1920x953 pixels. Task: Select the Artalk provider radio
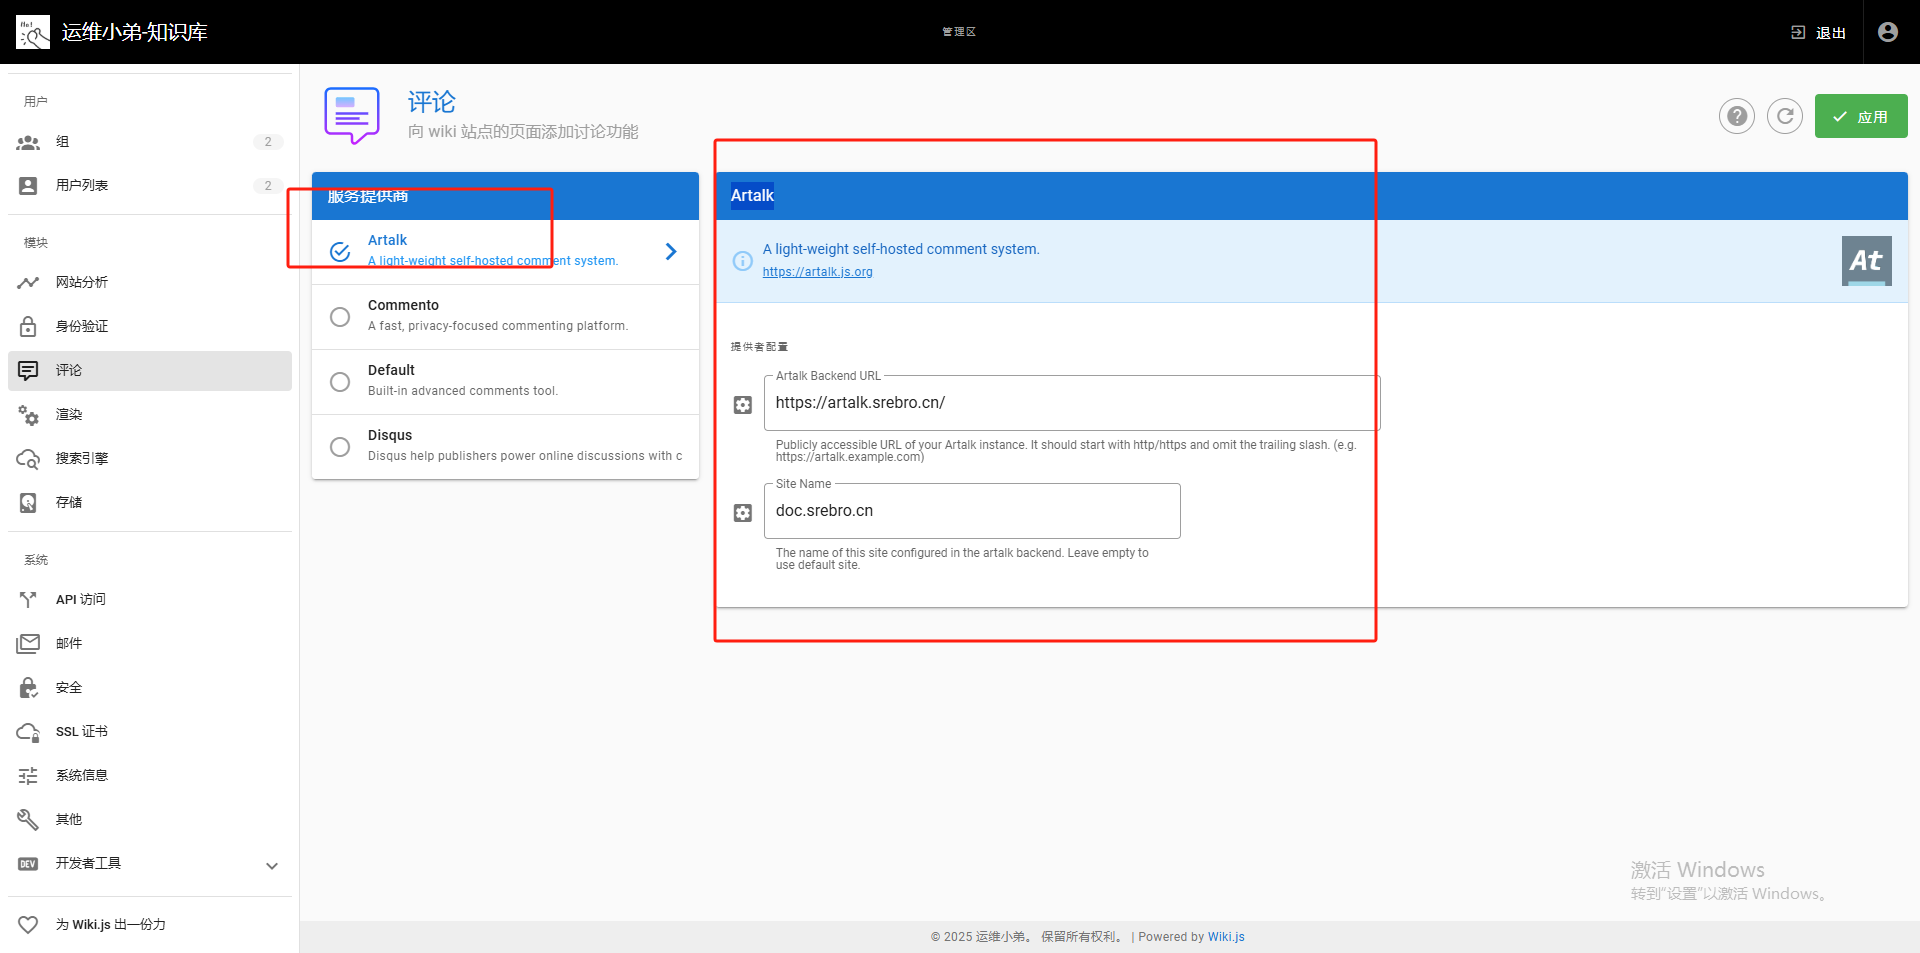(340, 252)
